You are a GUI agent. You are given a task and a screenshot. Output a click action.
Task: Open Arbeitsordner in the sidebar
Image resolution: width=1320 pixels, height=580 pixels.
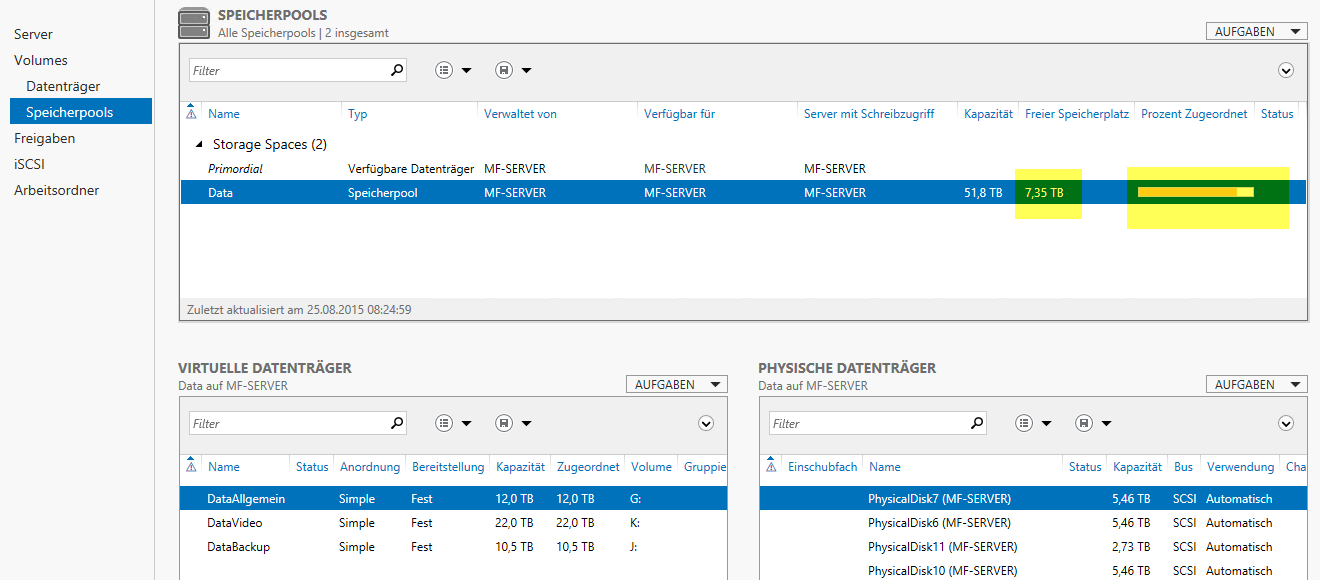pyautogui.click(x=56, y=190)
